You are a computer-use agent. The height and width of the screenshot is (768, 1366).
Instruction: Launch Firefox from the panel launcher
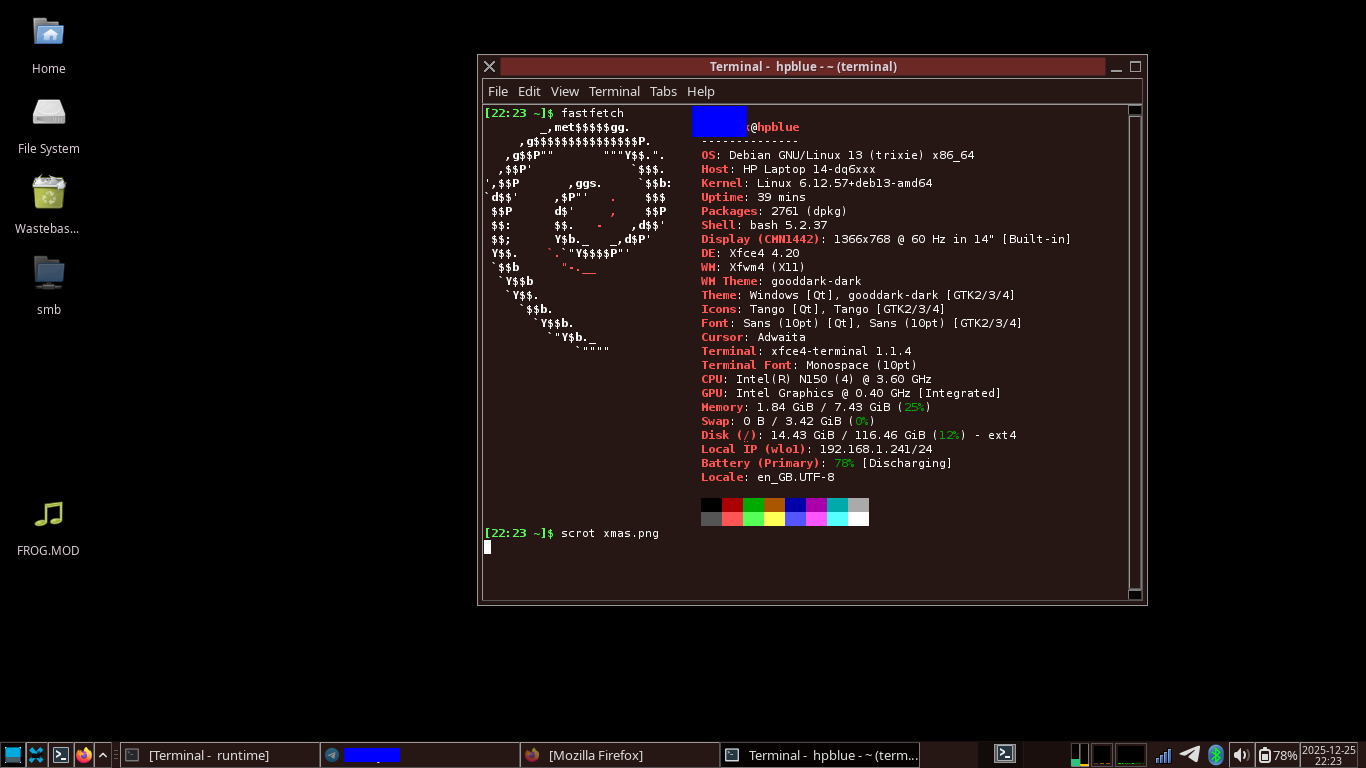(x=84, y=755)
